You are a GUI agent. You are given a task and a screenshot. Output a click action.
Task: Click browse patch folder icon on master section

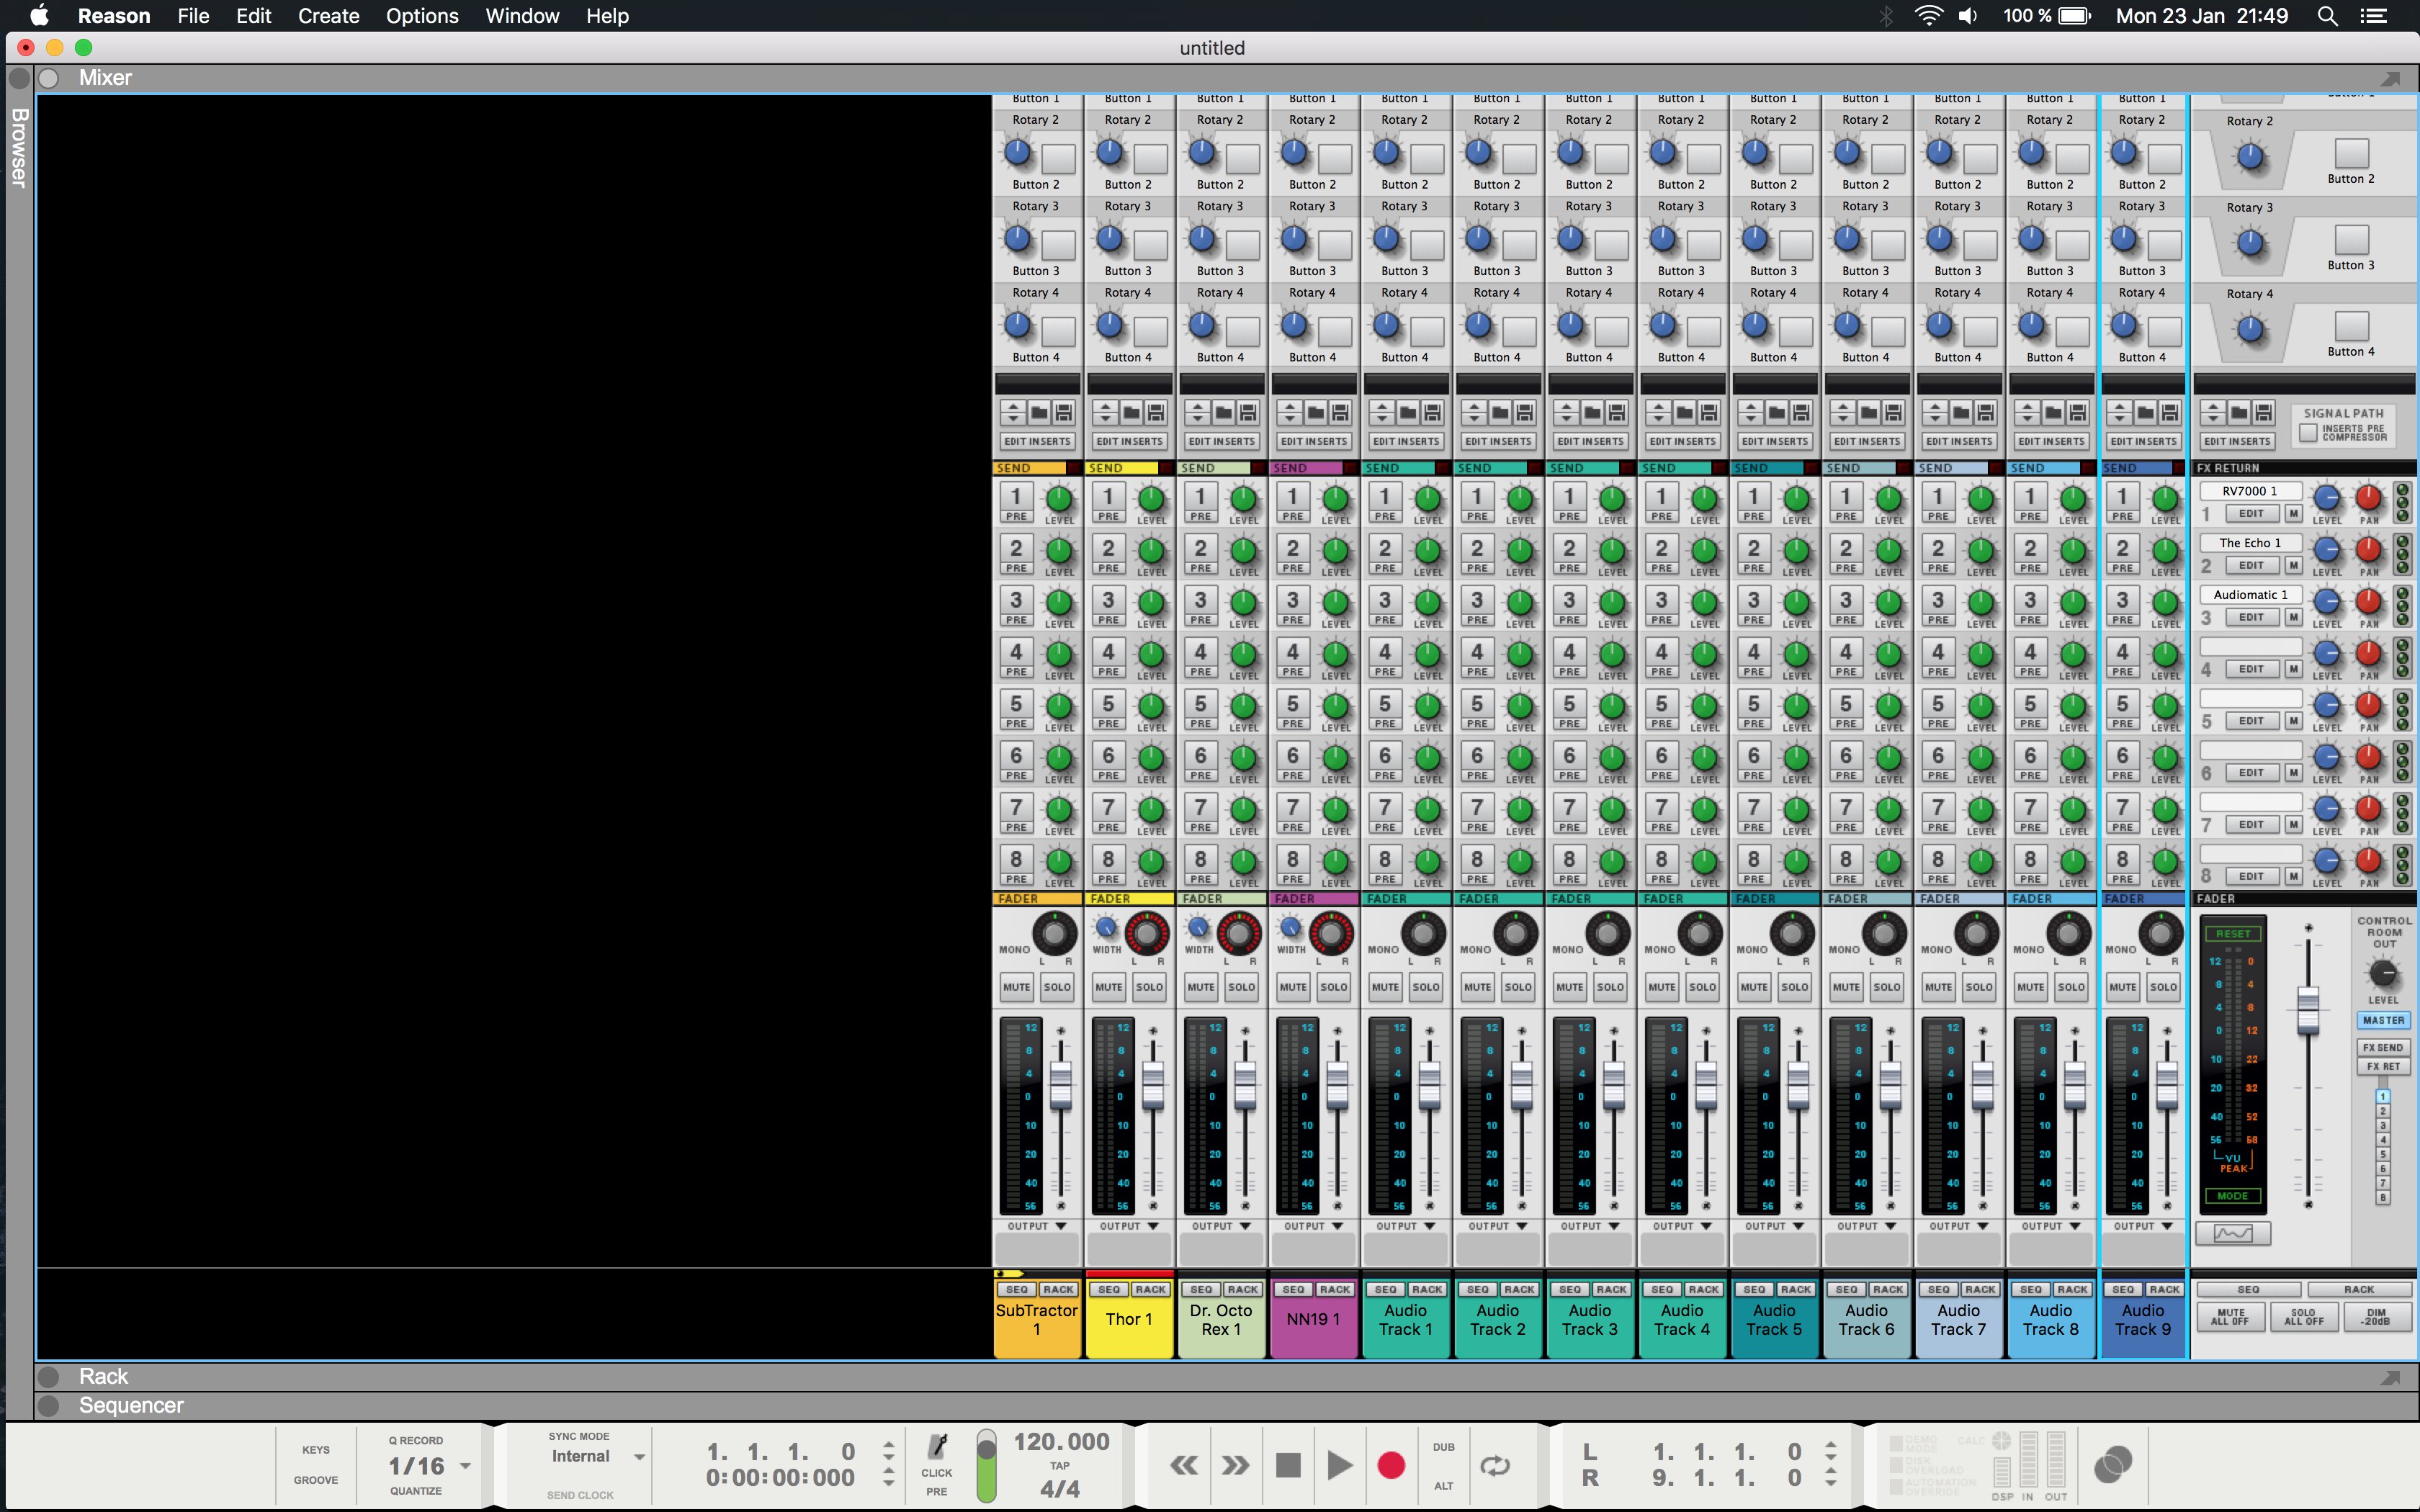(x=2238, y=412)
